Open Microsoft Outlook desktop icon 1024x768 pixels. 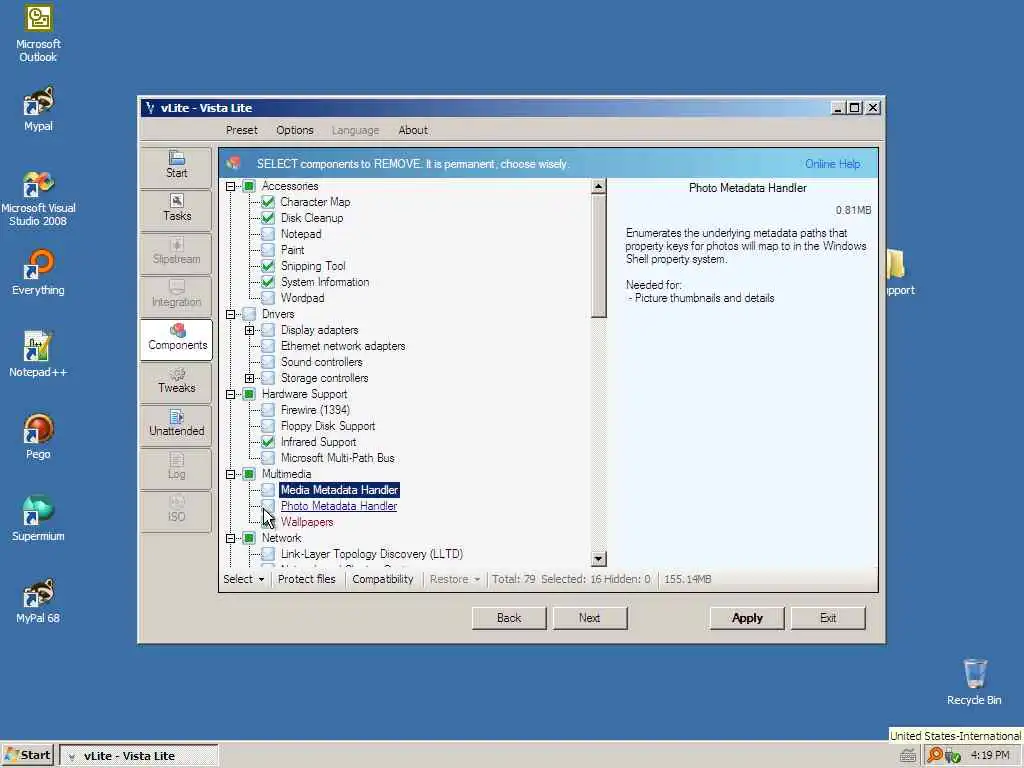pyautogui.click(x=38, y=34)
